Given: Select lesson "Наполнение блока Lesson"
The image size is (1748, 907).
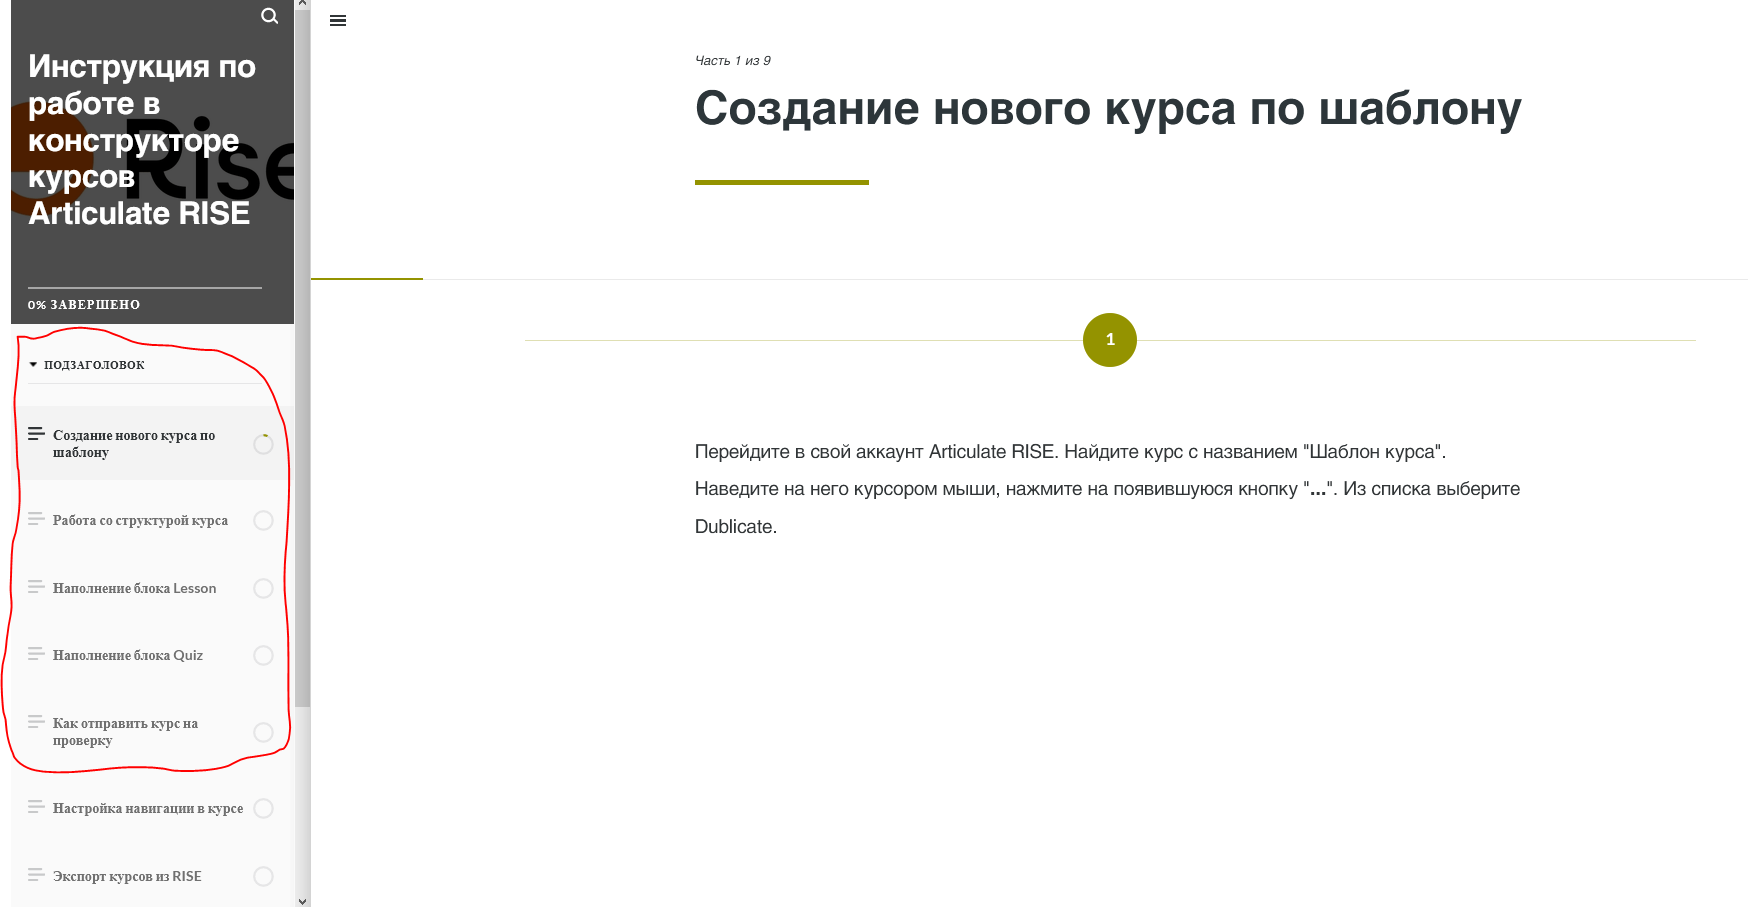Looking at the screenshot, I should point(135,588).
